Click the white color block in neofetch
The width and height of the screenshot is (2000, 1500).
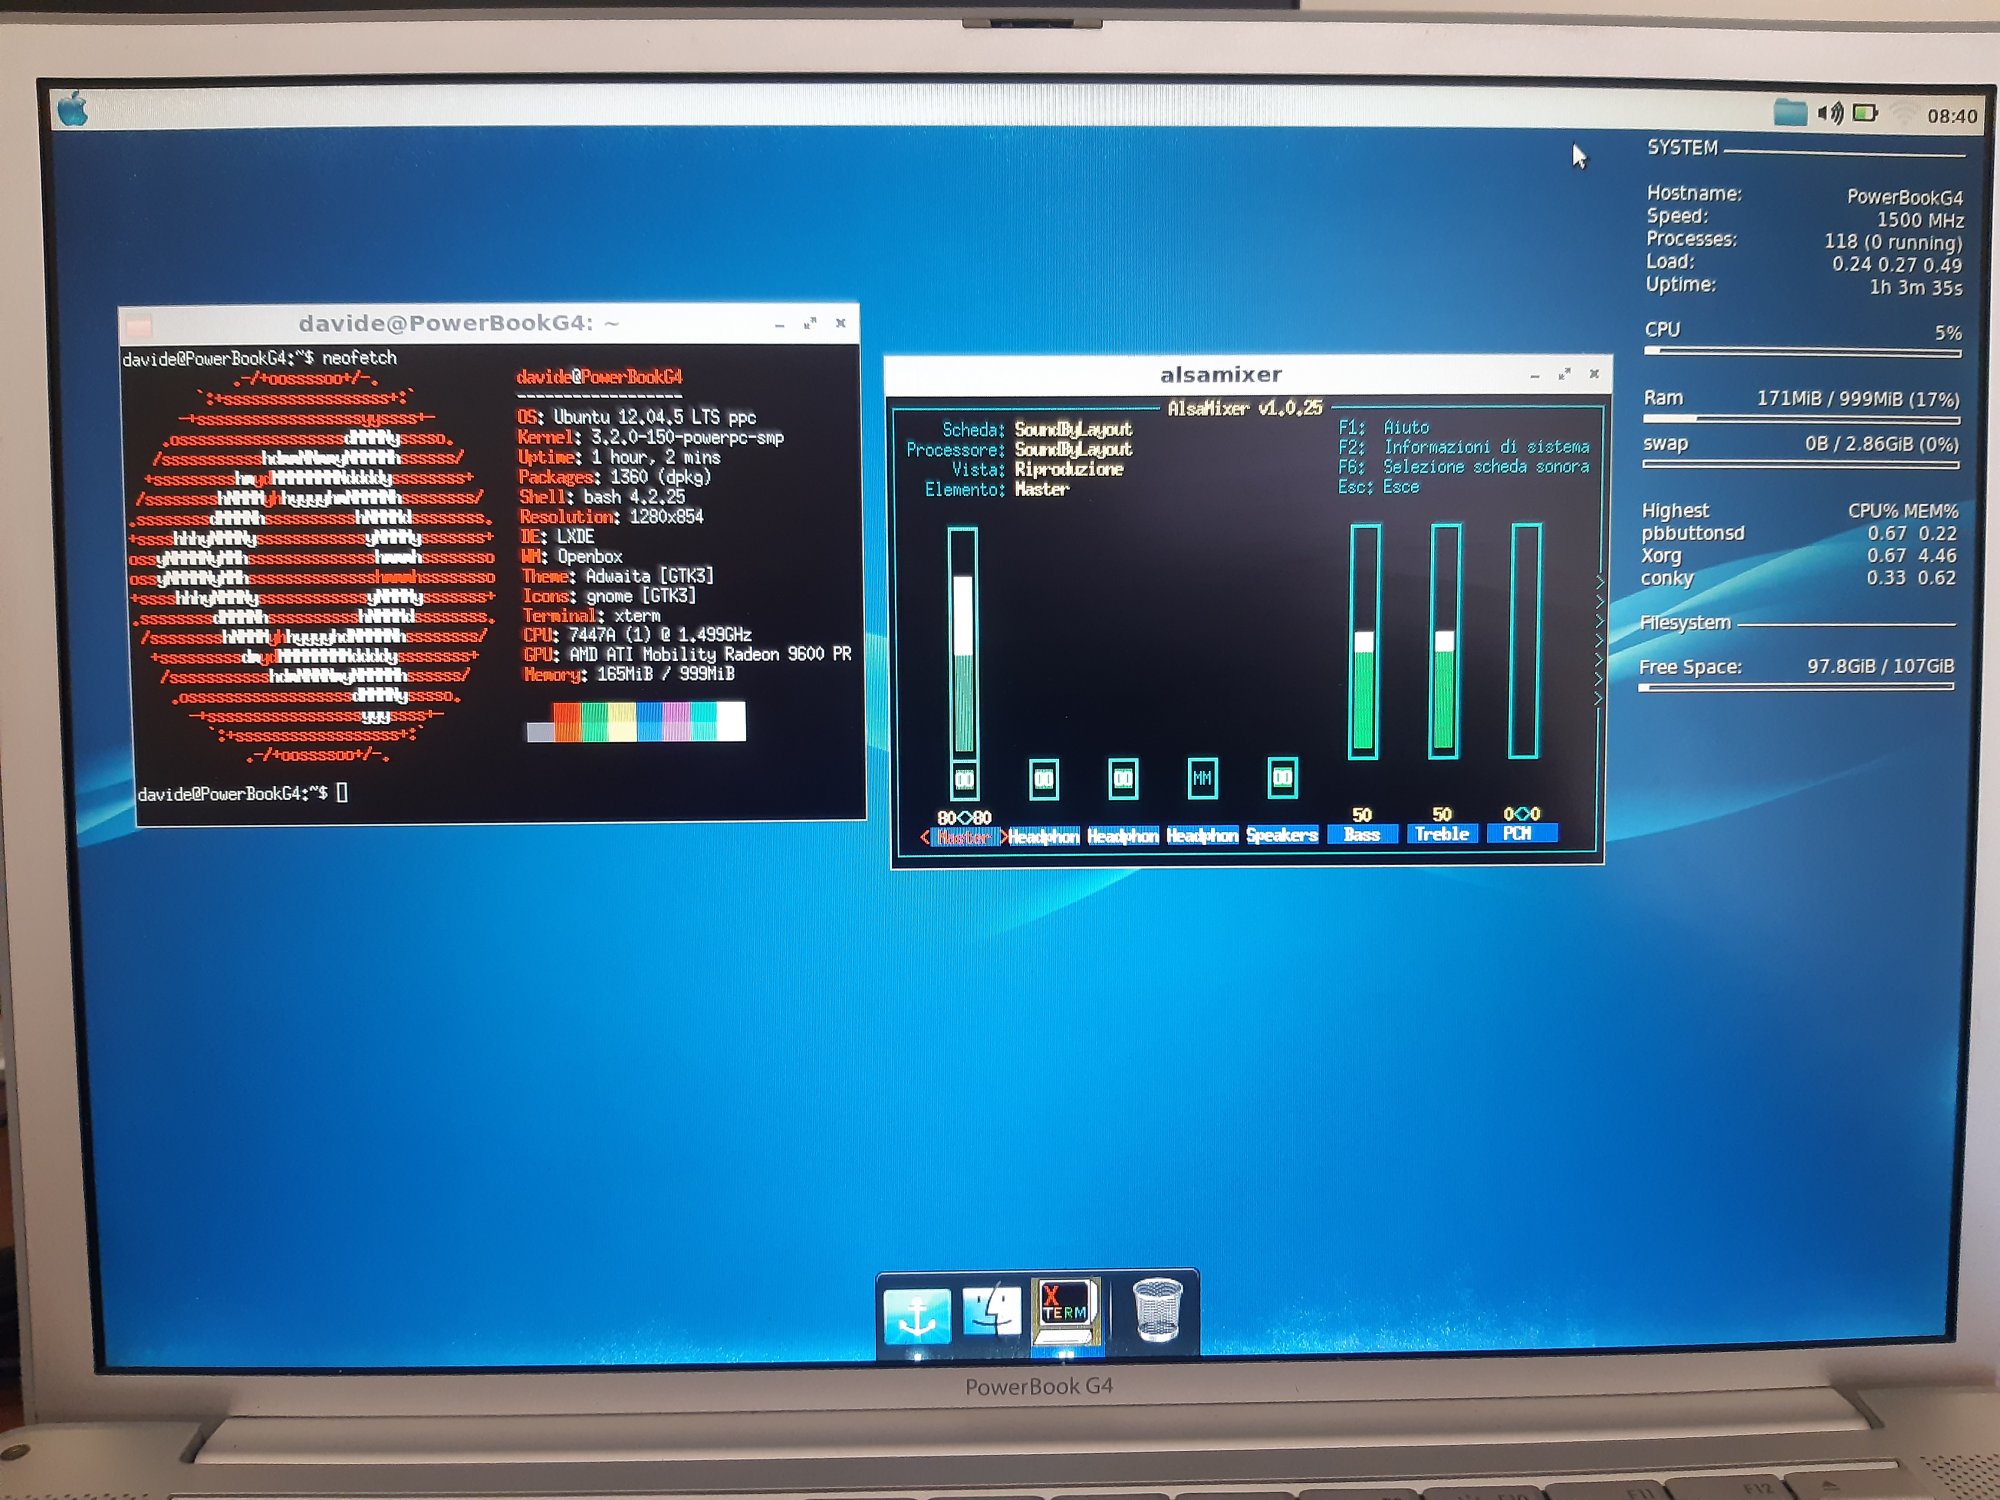731,721
